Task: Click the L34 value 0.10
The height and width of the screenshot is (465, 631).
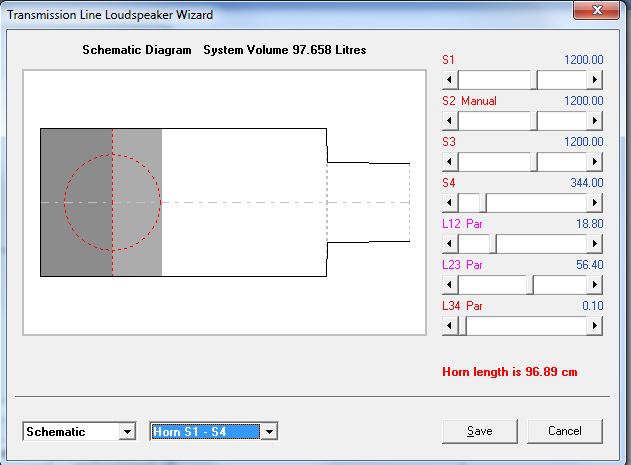Action: coord(593,306)
